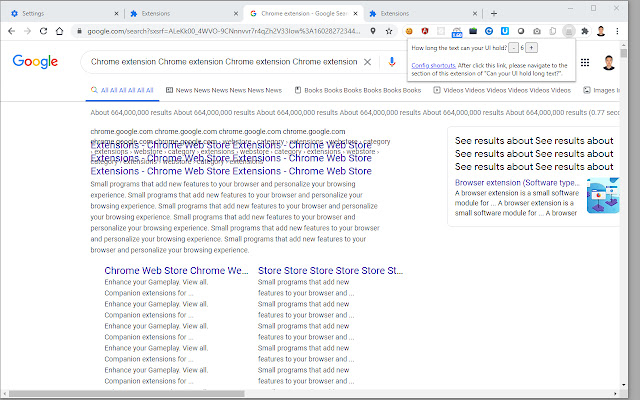Click the highlighted active extension icon
This screenshot has width=640, height=400.
click(x=569, y=31)
